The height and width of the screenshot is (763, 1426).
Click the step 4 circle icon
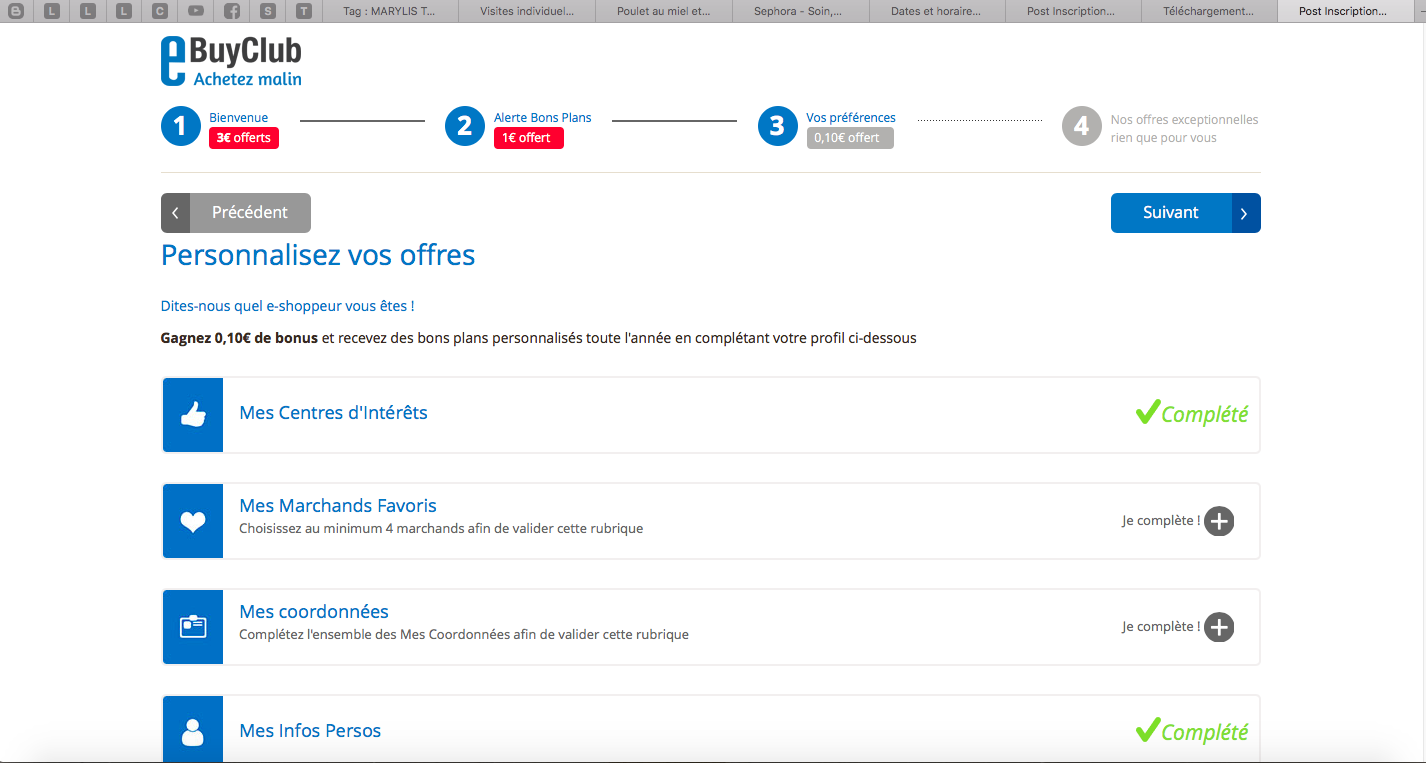tap(1081, 126)
